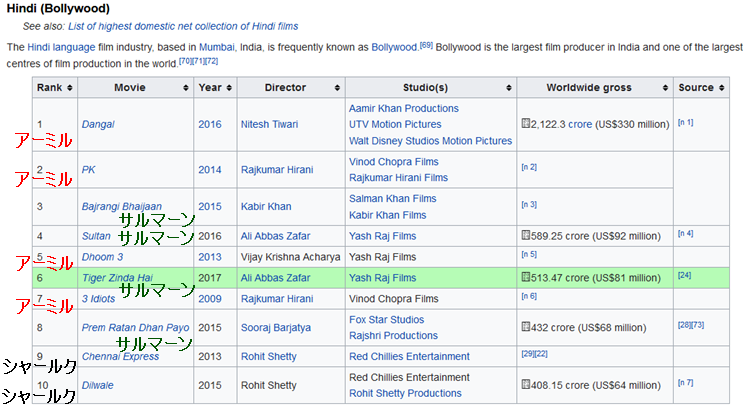Viewport: 750px width, 411px height.
Task: Sort table by Rank column arrows
Action: pos(70,88)
